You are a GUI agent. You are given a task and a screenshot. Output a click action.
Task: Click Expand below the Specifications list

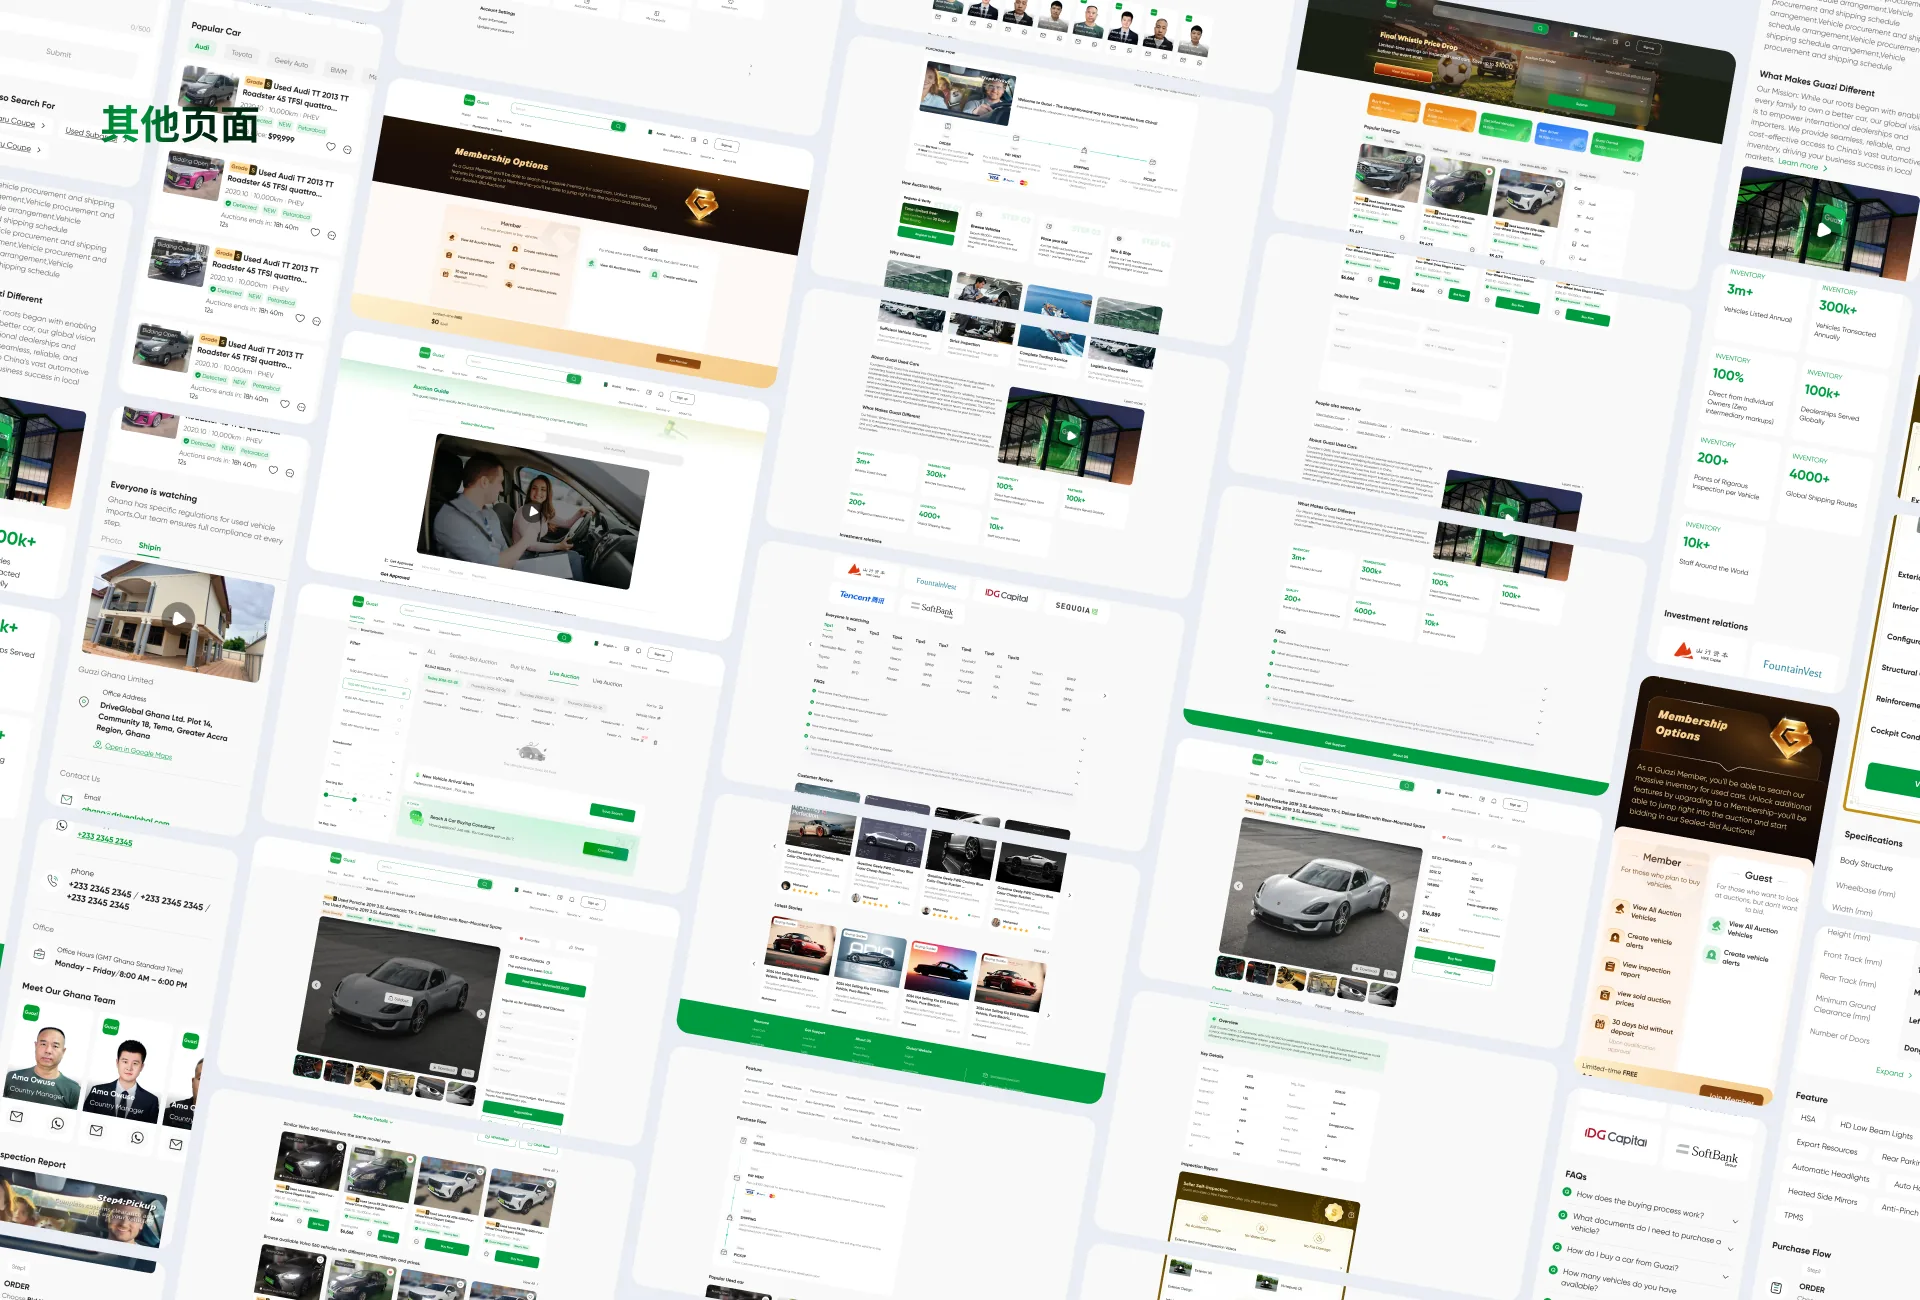point(1894,1073)
